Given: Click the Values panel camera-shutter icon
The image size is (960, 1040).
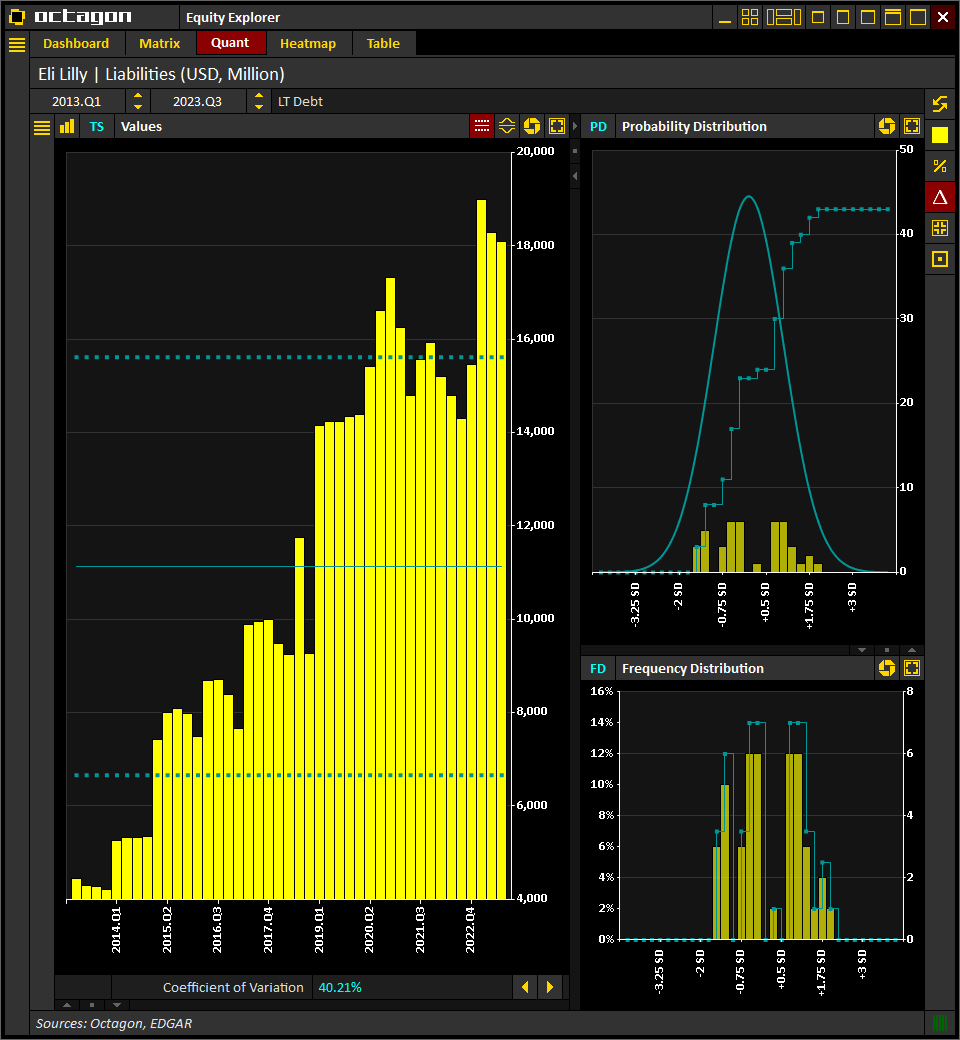Looking at the screenshot, I should pos(532,126).
